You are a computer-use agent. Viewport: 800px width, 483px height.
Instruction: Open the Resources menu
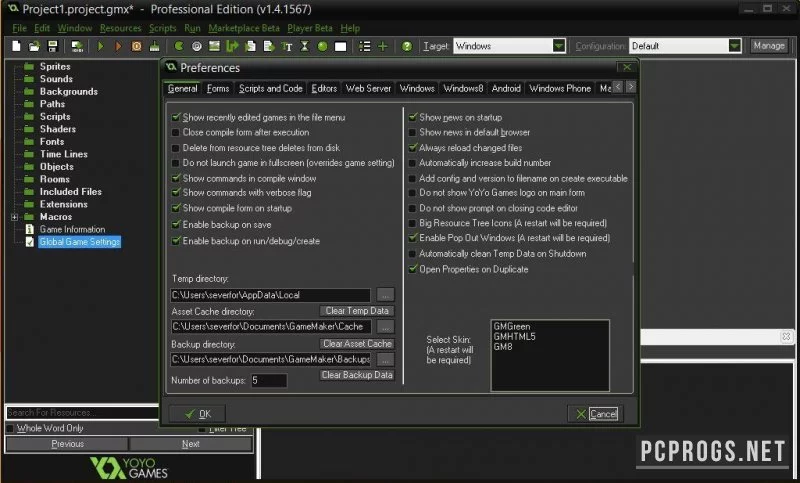(120, 28)
